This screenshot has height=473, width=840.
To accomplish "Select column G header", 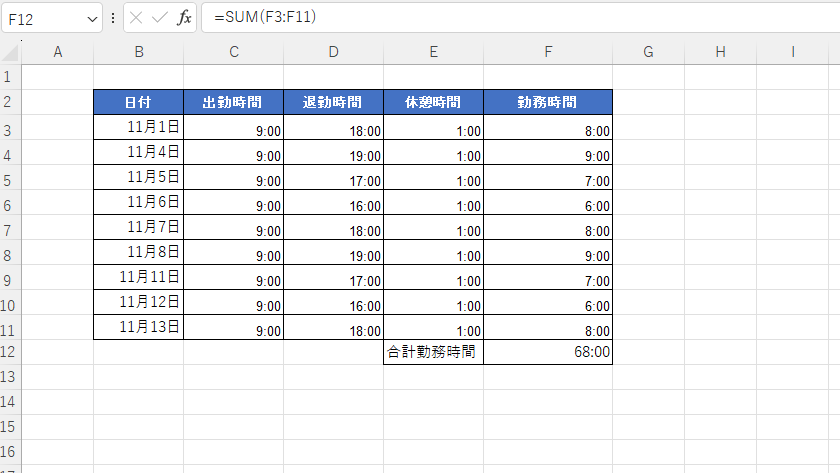I will (x=648, y=52).
